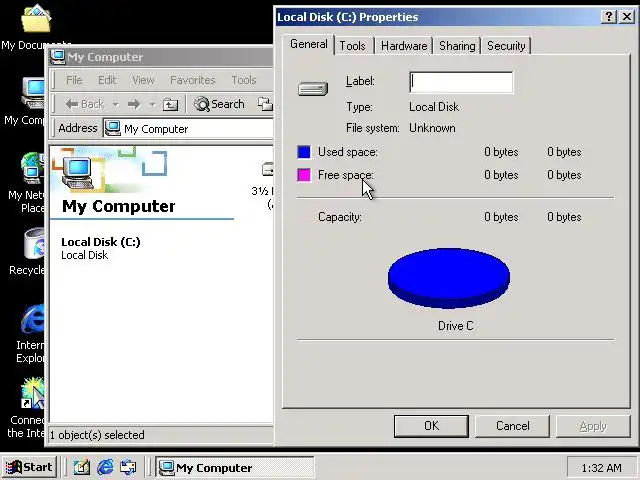Viewport: 640px width, 480px height.
Task: Select Internet Explorer desktop icon
Action: tap(33, 318)
